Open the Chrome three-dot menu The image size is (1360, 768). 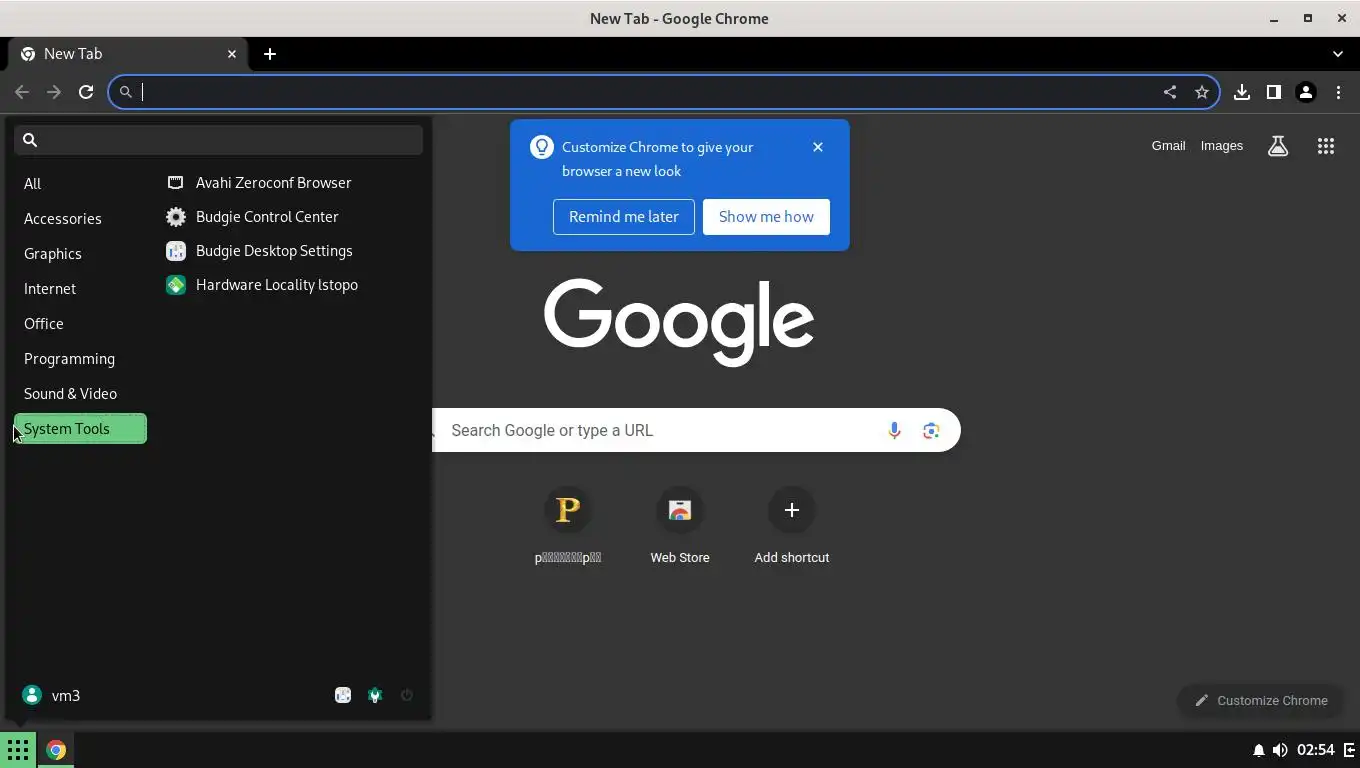(x=1338, y=92)
